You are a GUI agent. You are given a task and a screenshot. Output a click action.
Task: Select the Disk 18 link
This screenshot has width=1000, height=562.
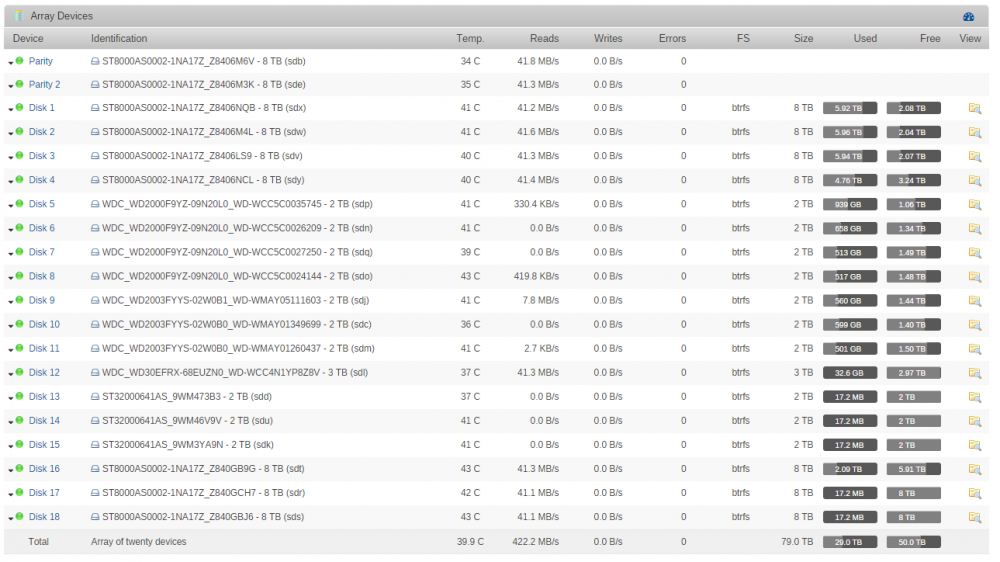[x=44, y=517]
